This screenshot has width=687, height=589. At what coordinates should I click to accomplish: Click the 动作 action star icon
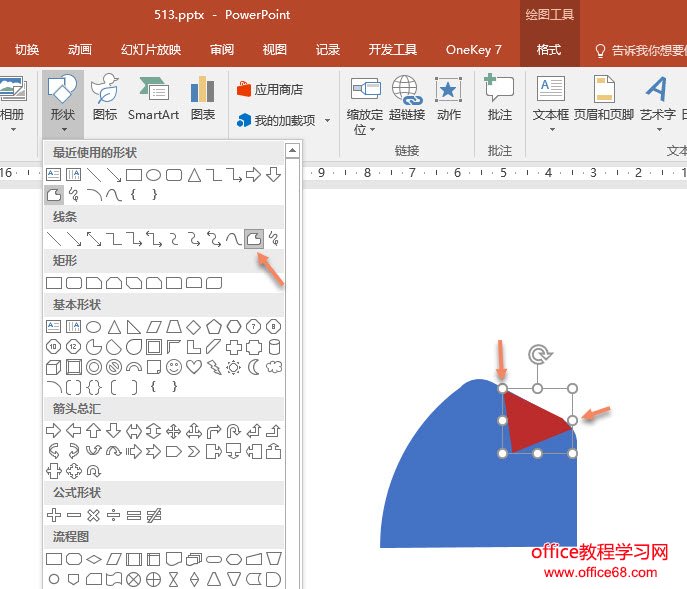[449, 98]
